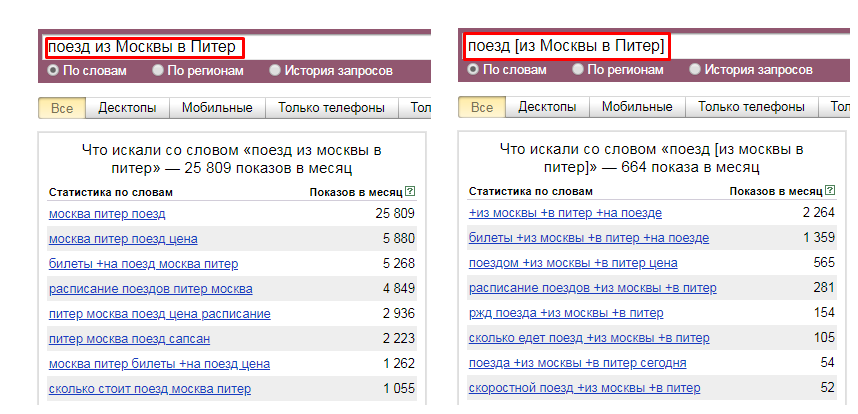Switch to 'Десктопы' tab in right panel
The height and width of the screenshot is (414, 858).
[547, 107]
